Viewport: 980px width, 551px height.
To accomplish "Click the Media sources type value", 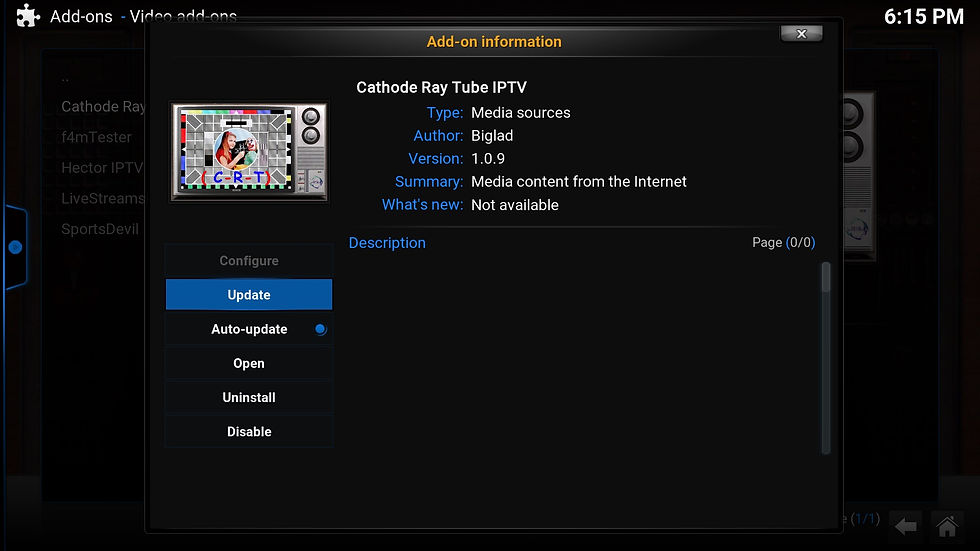I will pos(521,112).
